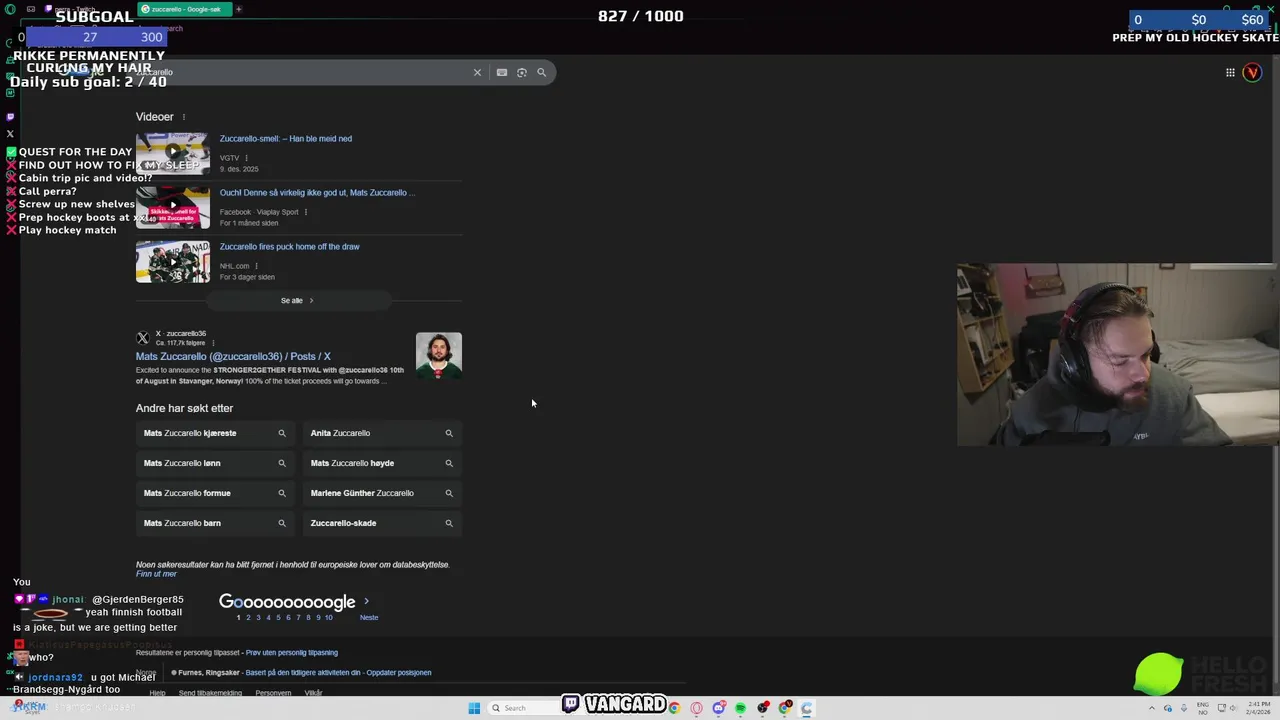Open 'Ouch! Denne så virkelig ikke god ut' link
This screenshot has width=1280, height=720.
(x=317, y=193)
